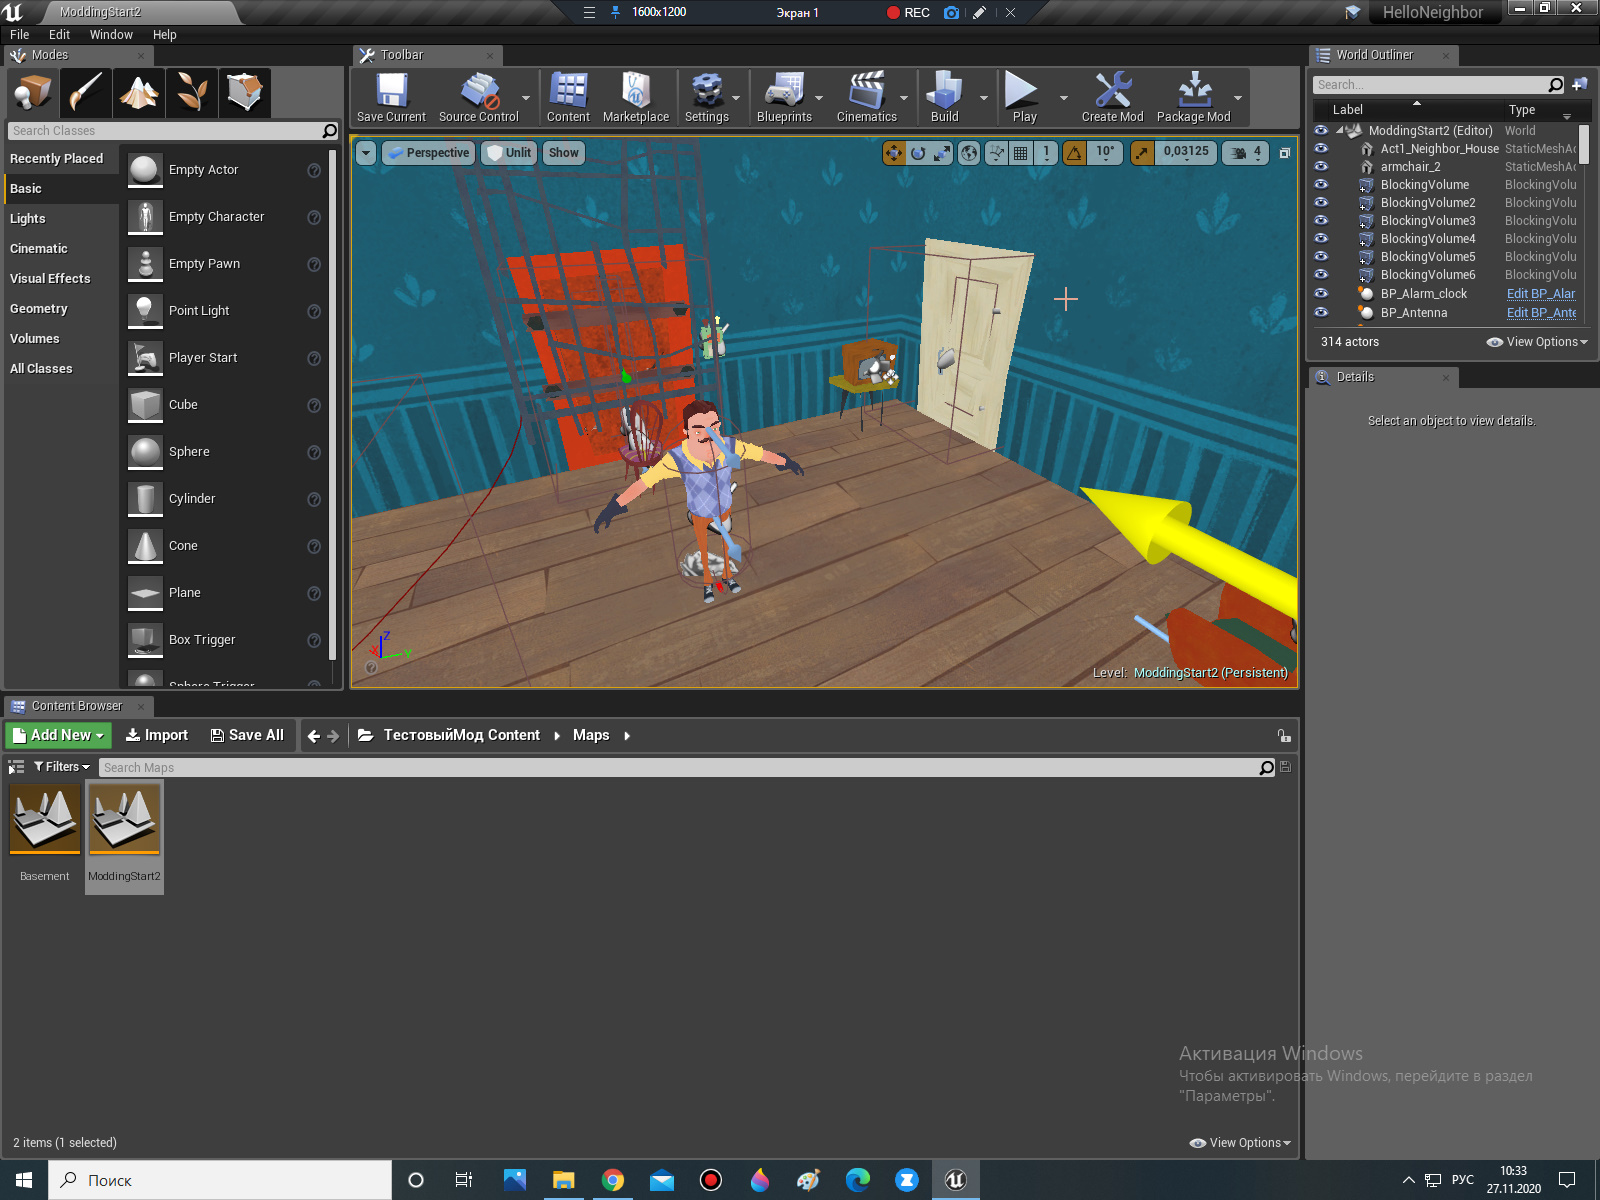Click Create Mod in toolbar
The image size is (1600, 1200).
point(1112,98)
